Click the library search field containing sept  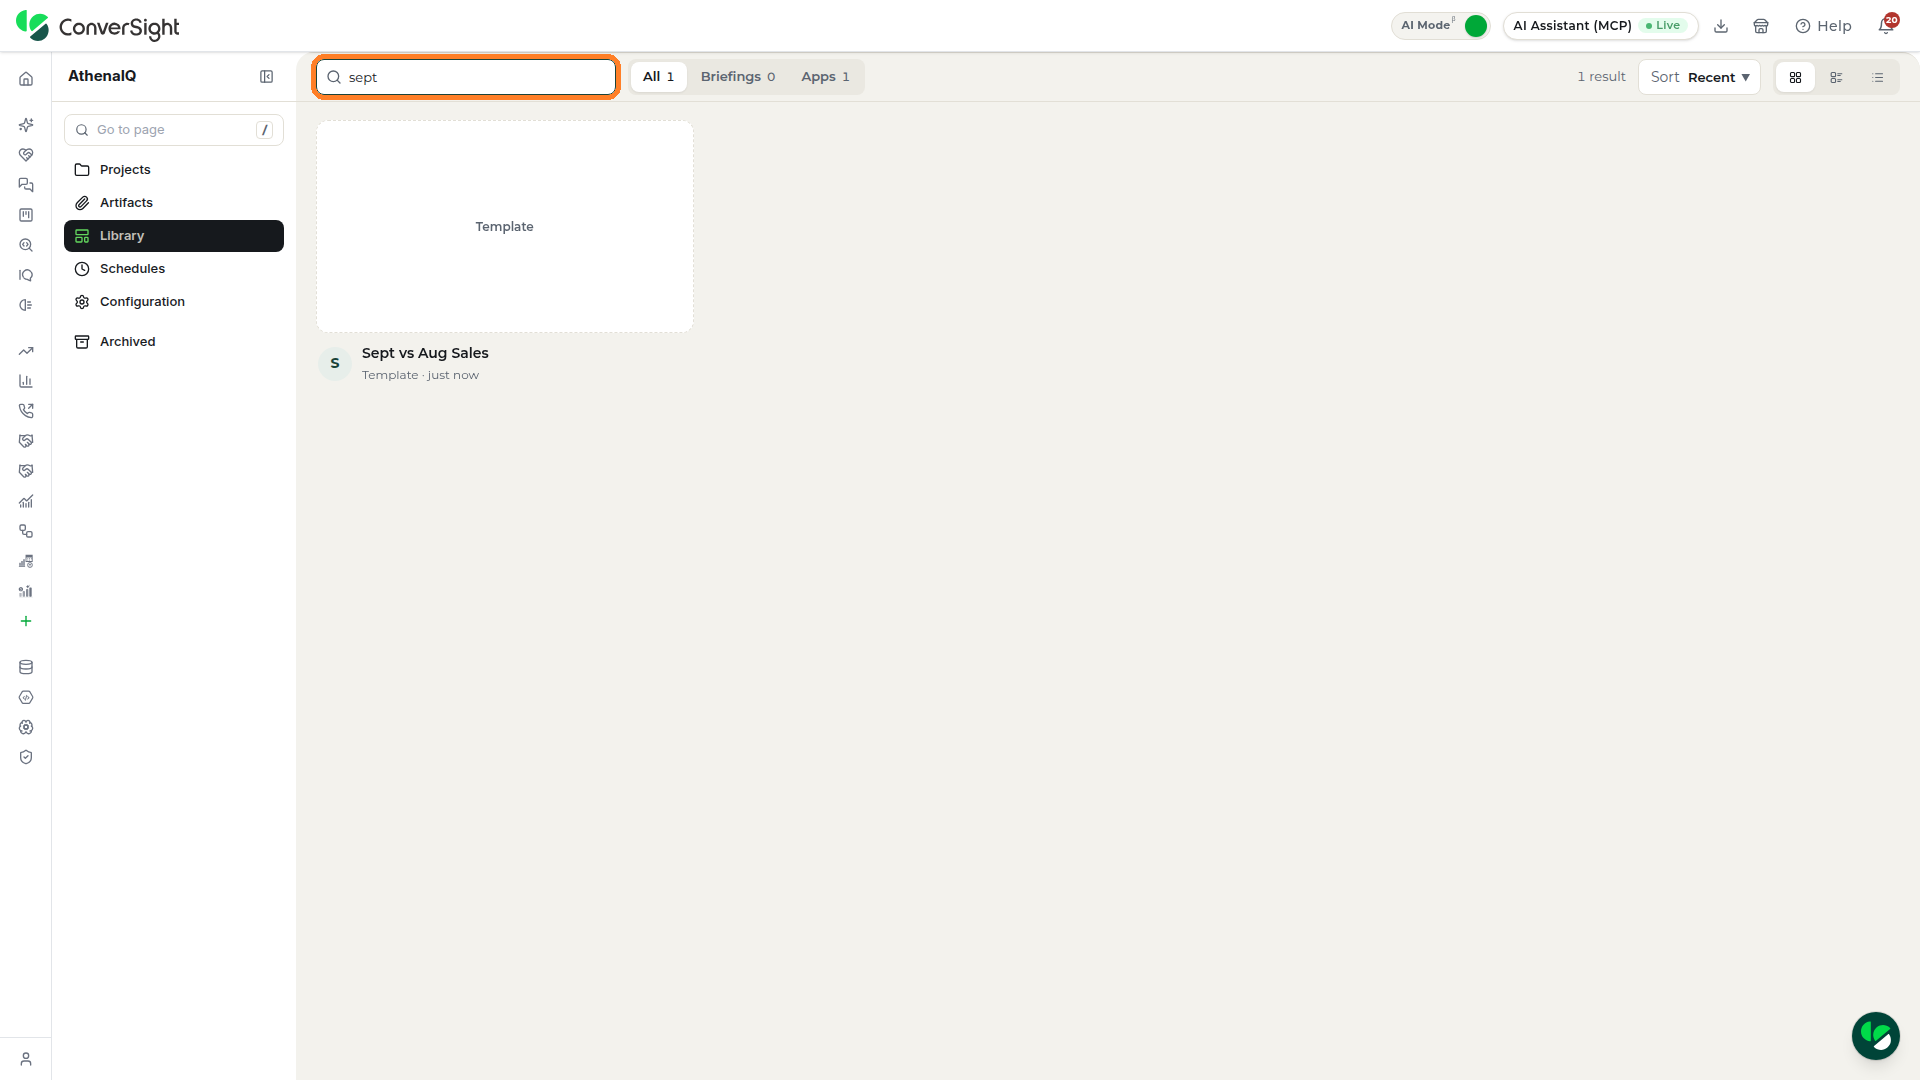(466, 77)
